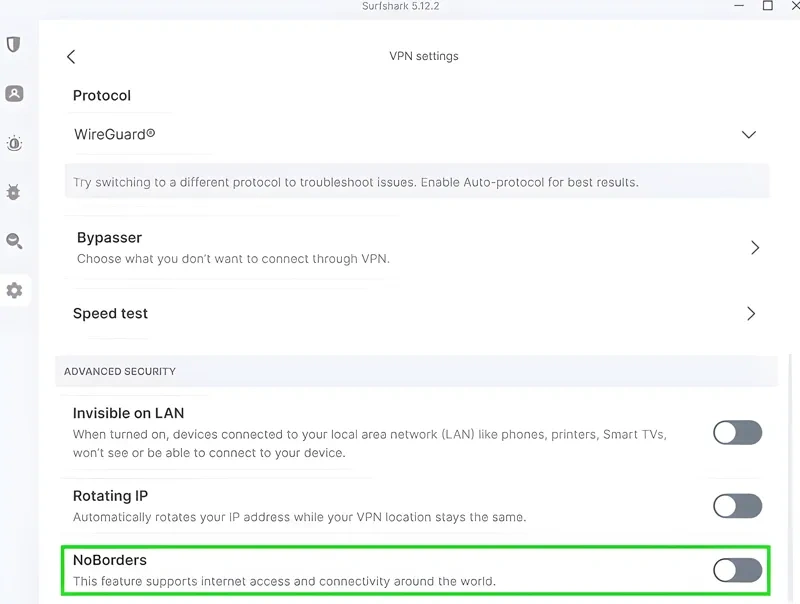Go back using the left arrow
800x604 pixels.
point(71,57)
